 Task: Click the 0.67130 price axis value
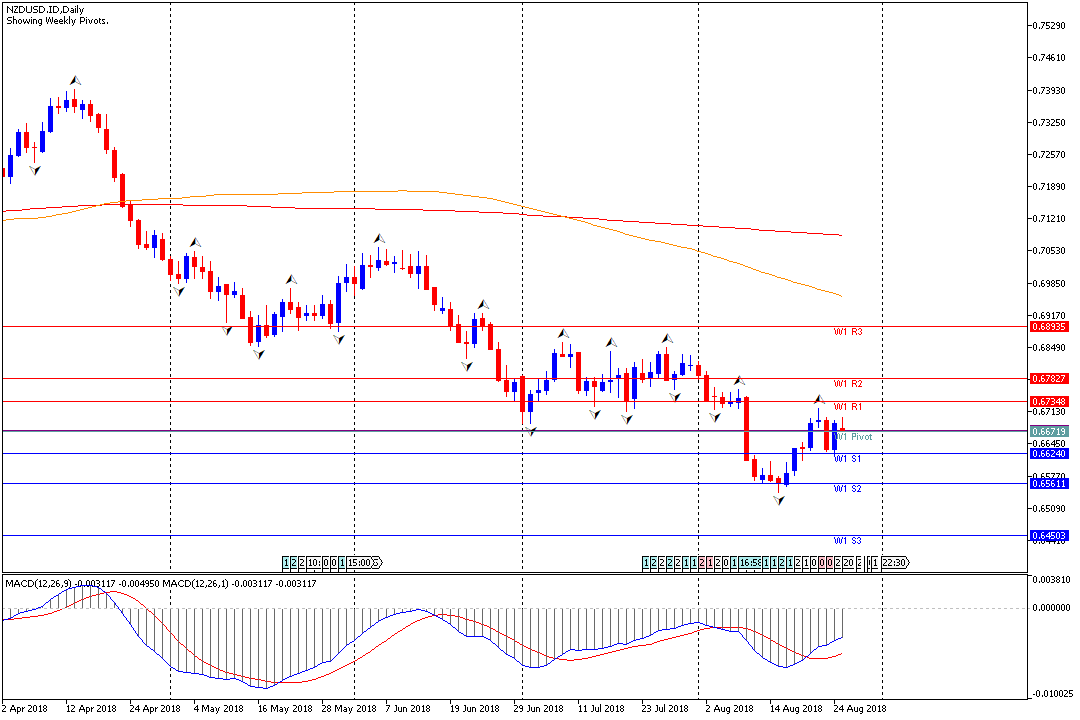[1049, 411]
